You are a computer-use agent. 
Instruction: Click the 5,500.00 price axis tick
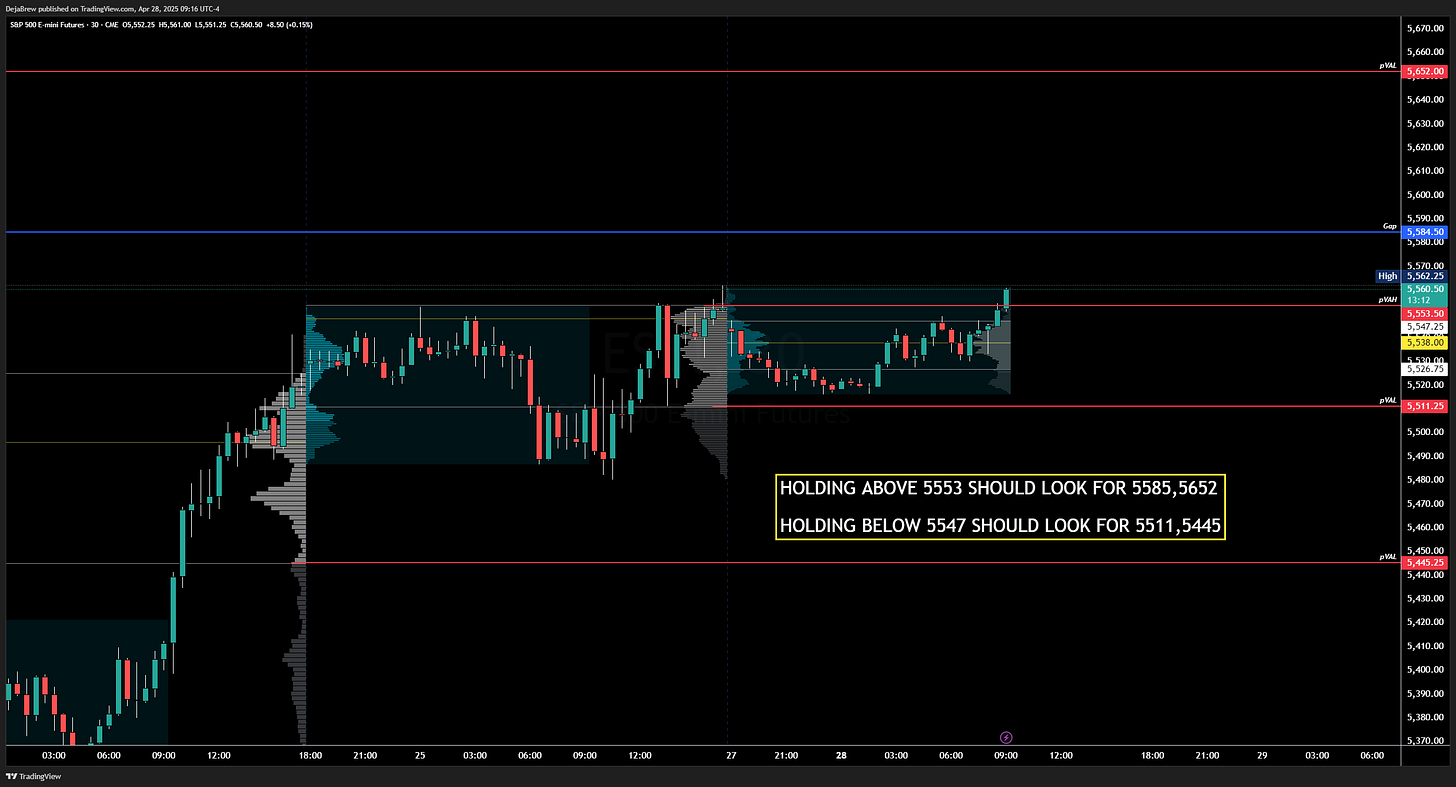click(x=1424, y=432)
